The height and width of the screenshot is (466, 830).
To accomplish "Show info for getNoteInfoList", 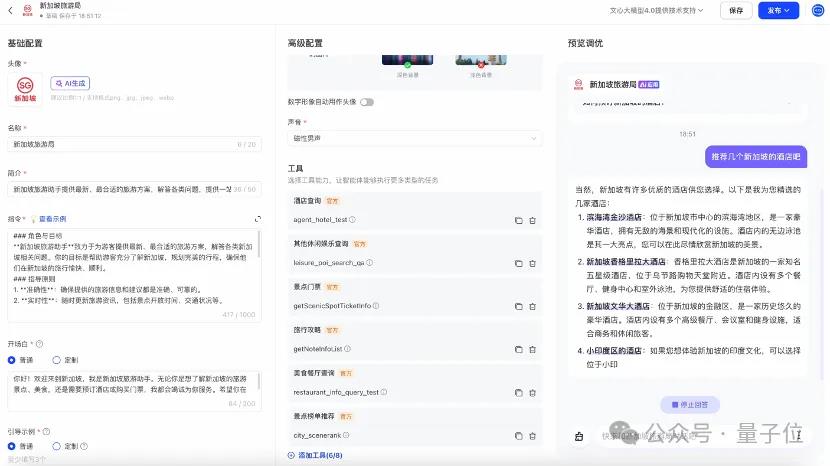I will click(348, 348).
